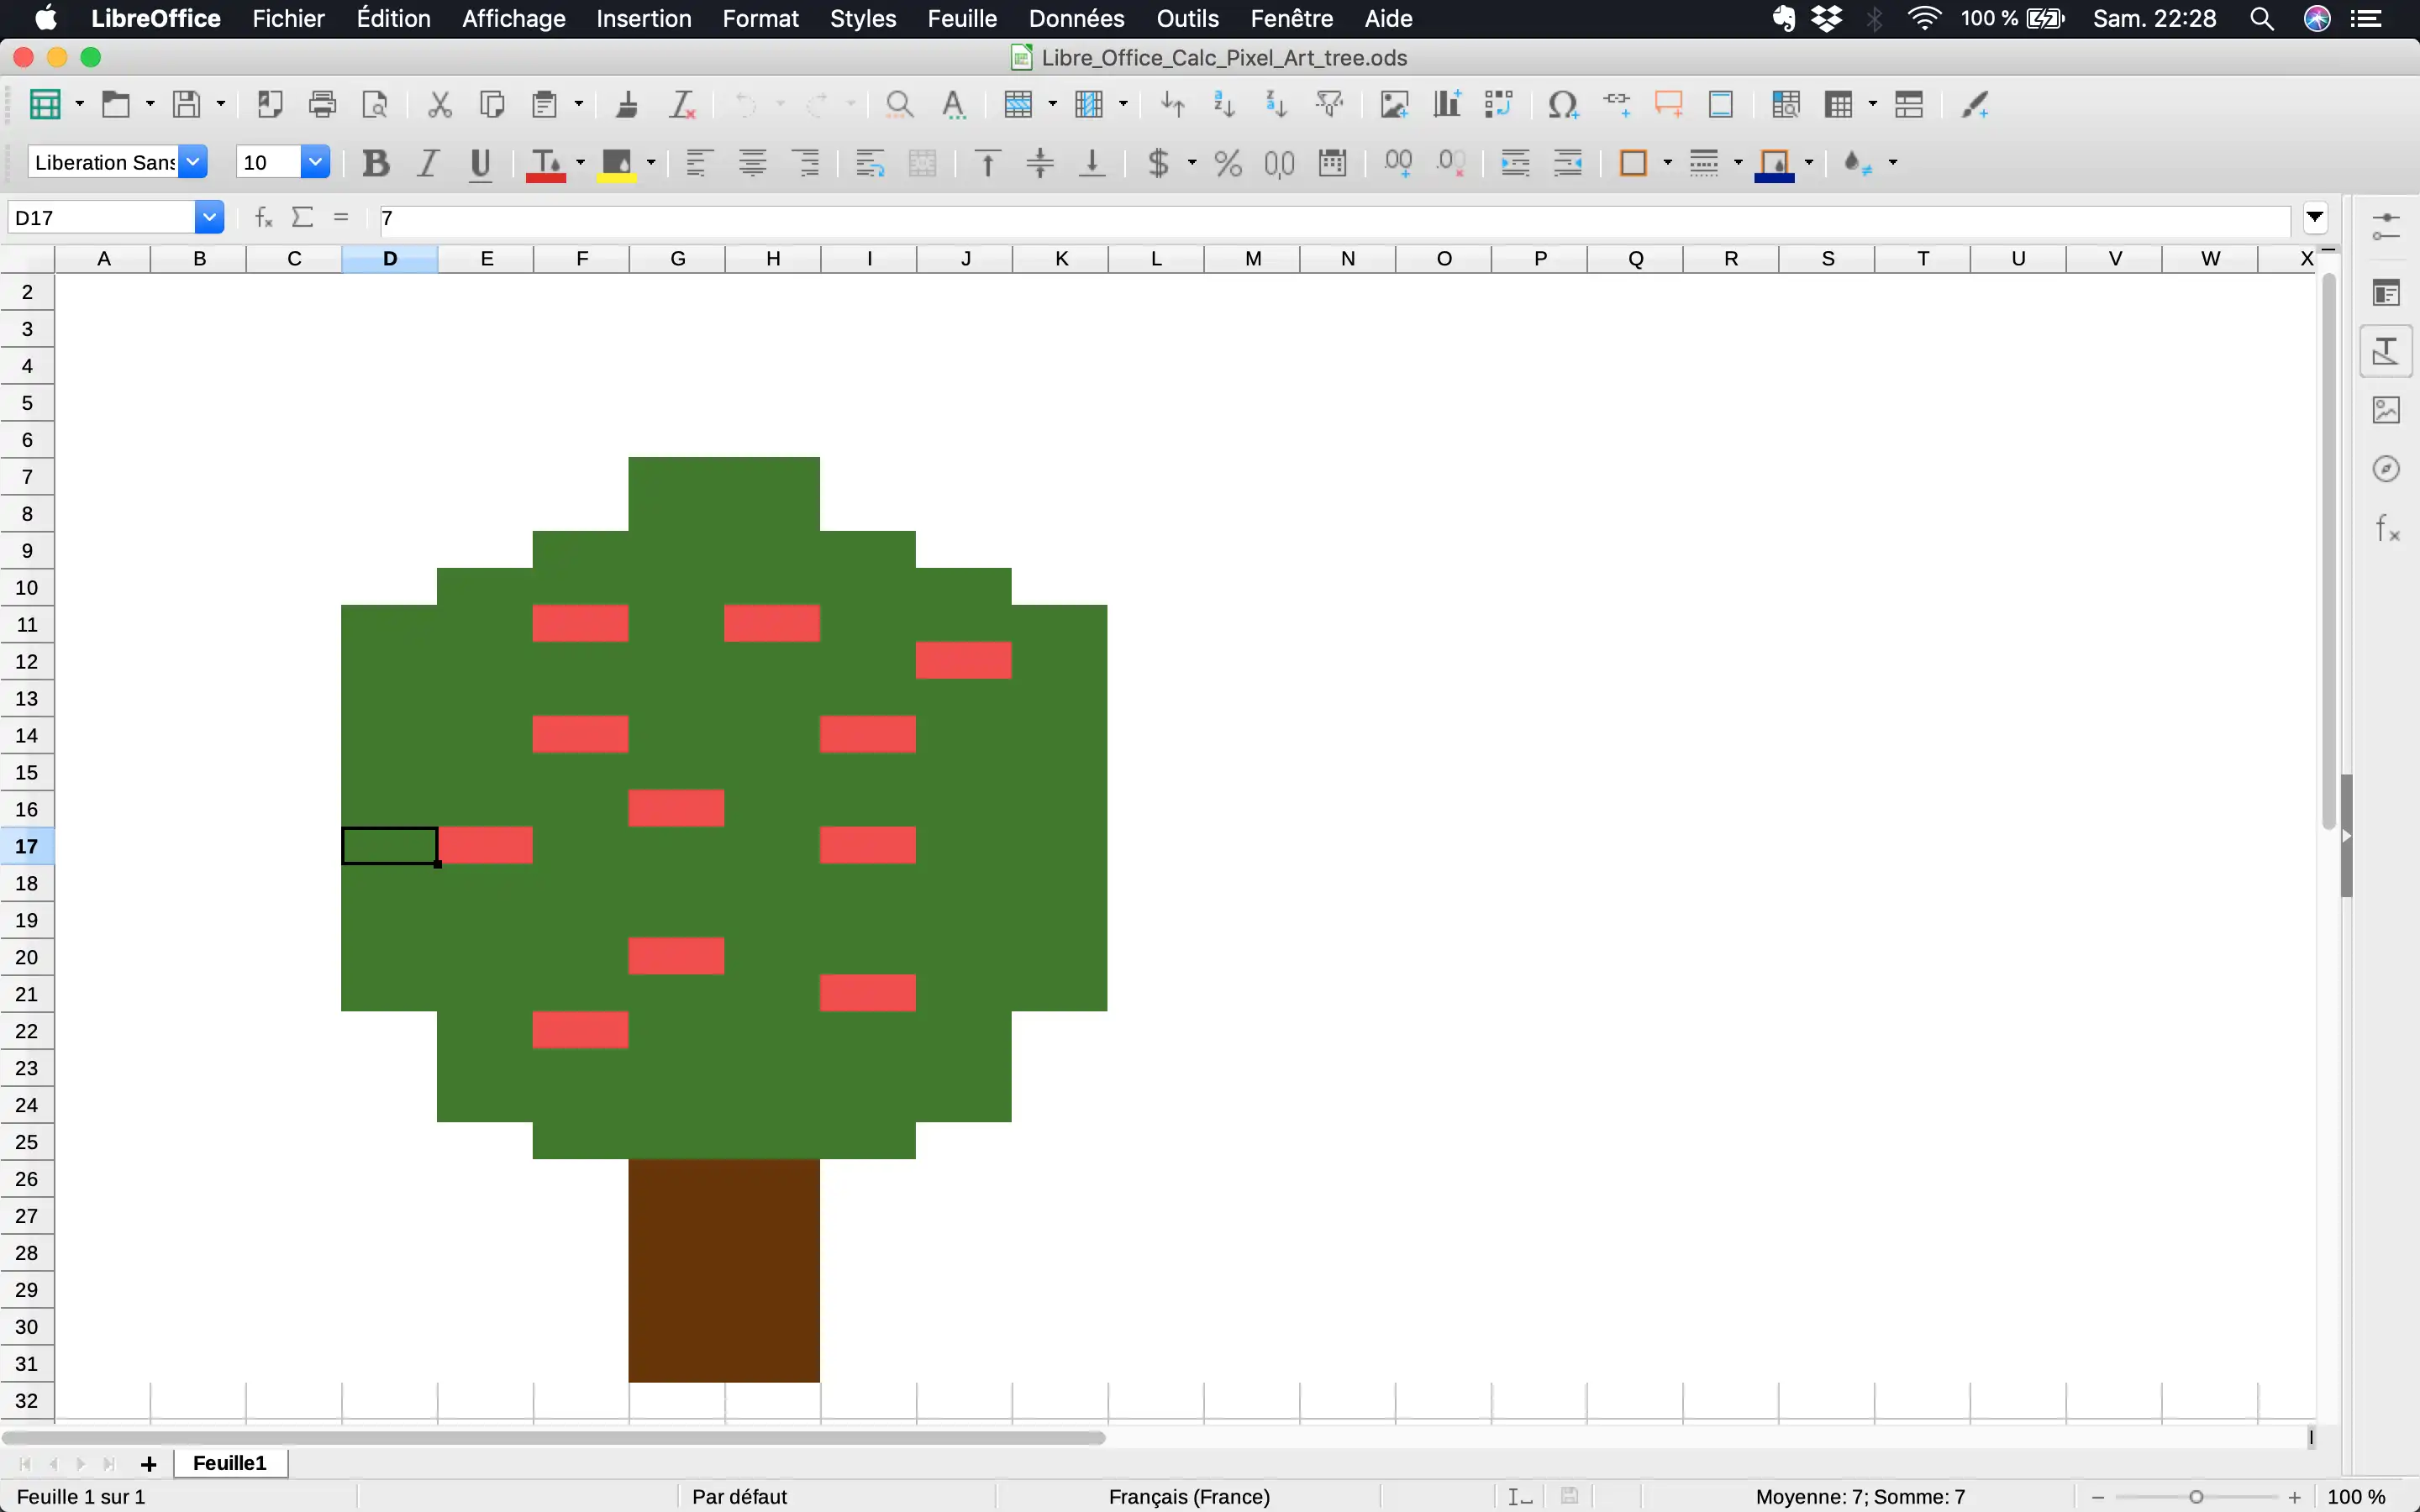2420x1512 pixels.
Task: Click the add sheet plus button
Action: click(x=149, y=1464)
